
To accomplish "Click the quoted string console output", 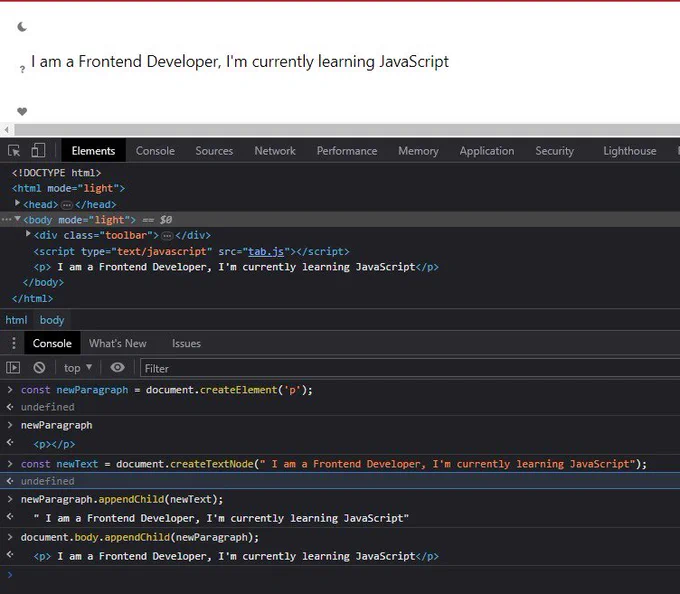I will click(221, 519).
